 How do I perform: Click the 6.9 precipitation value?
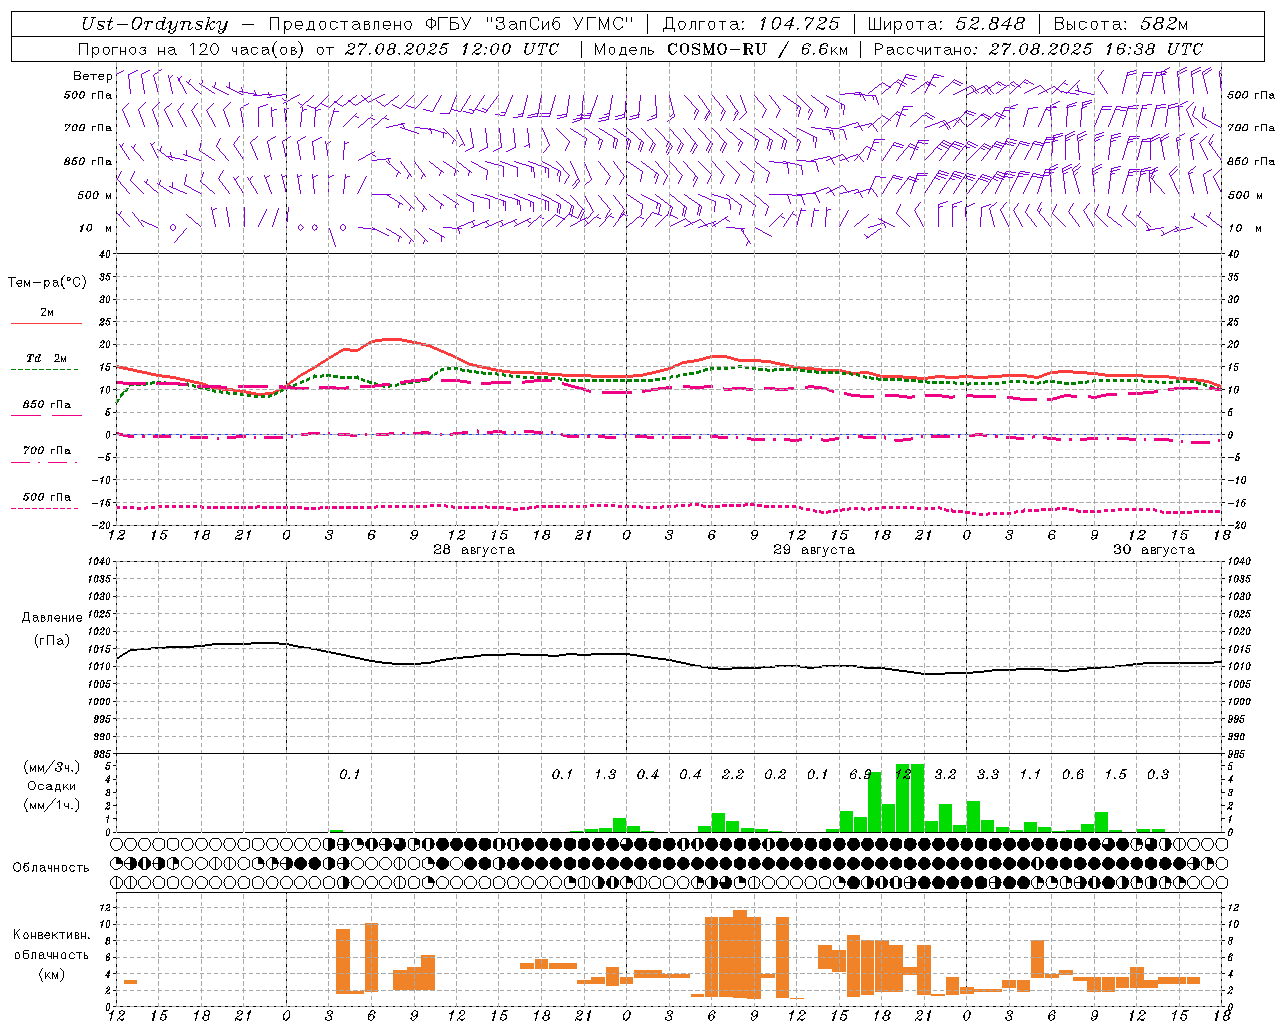pos(860,775)
